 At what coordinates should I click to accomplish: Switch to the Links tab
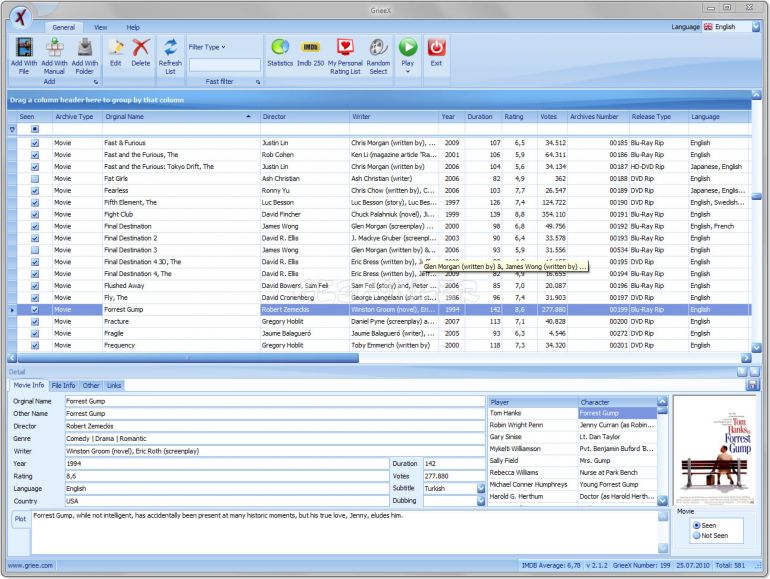click(114, 386)
